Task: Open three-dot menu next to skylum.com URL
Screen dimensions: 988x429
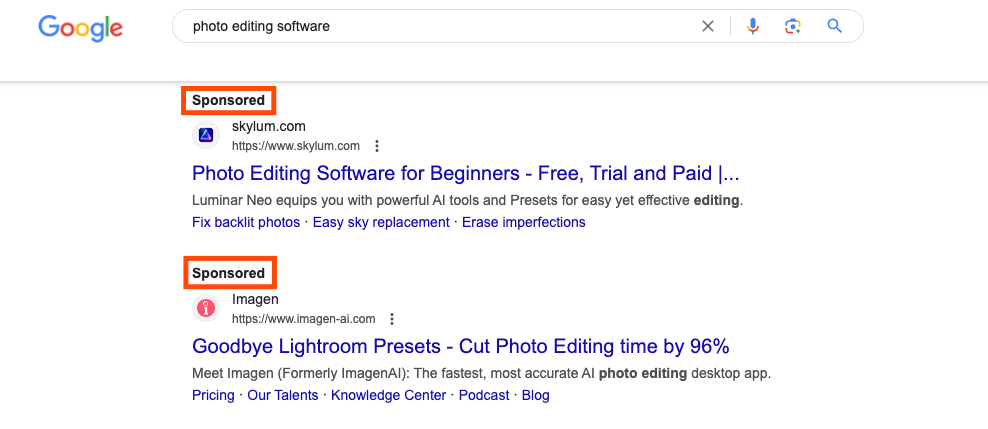Action: pos(377,146)
